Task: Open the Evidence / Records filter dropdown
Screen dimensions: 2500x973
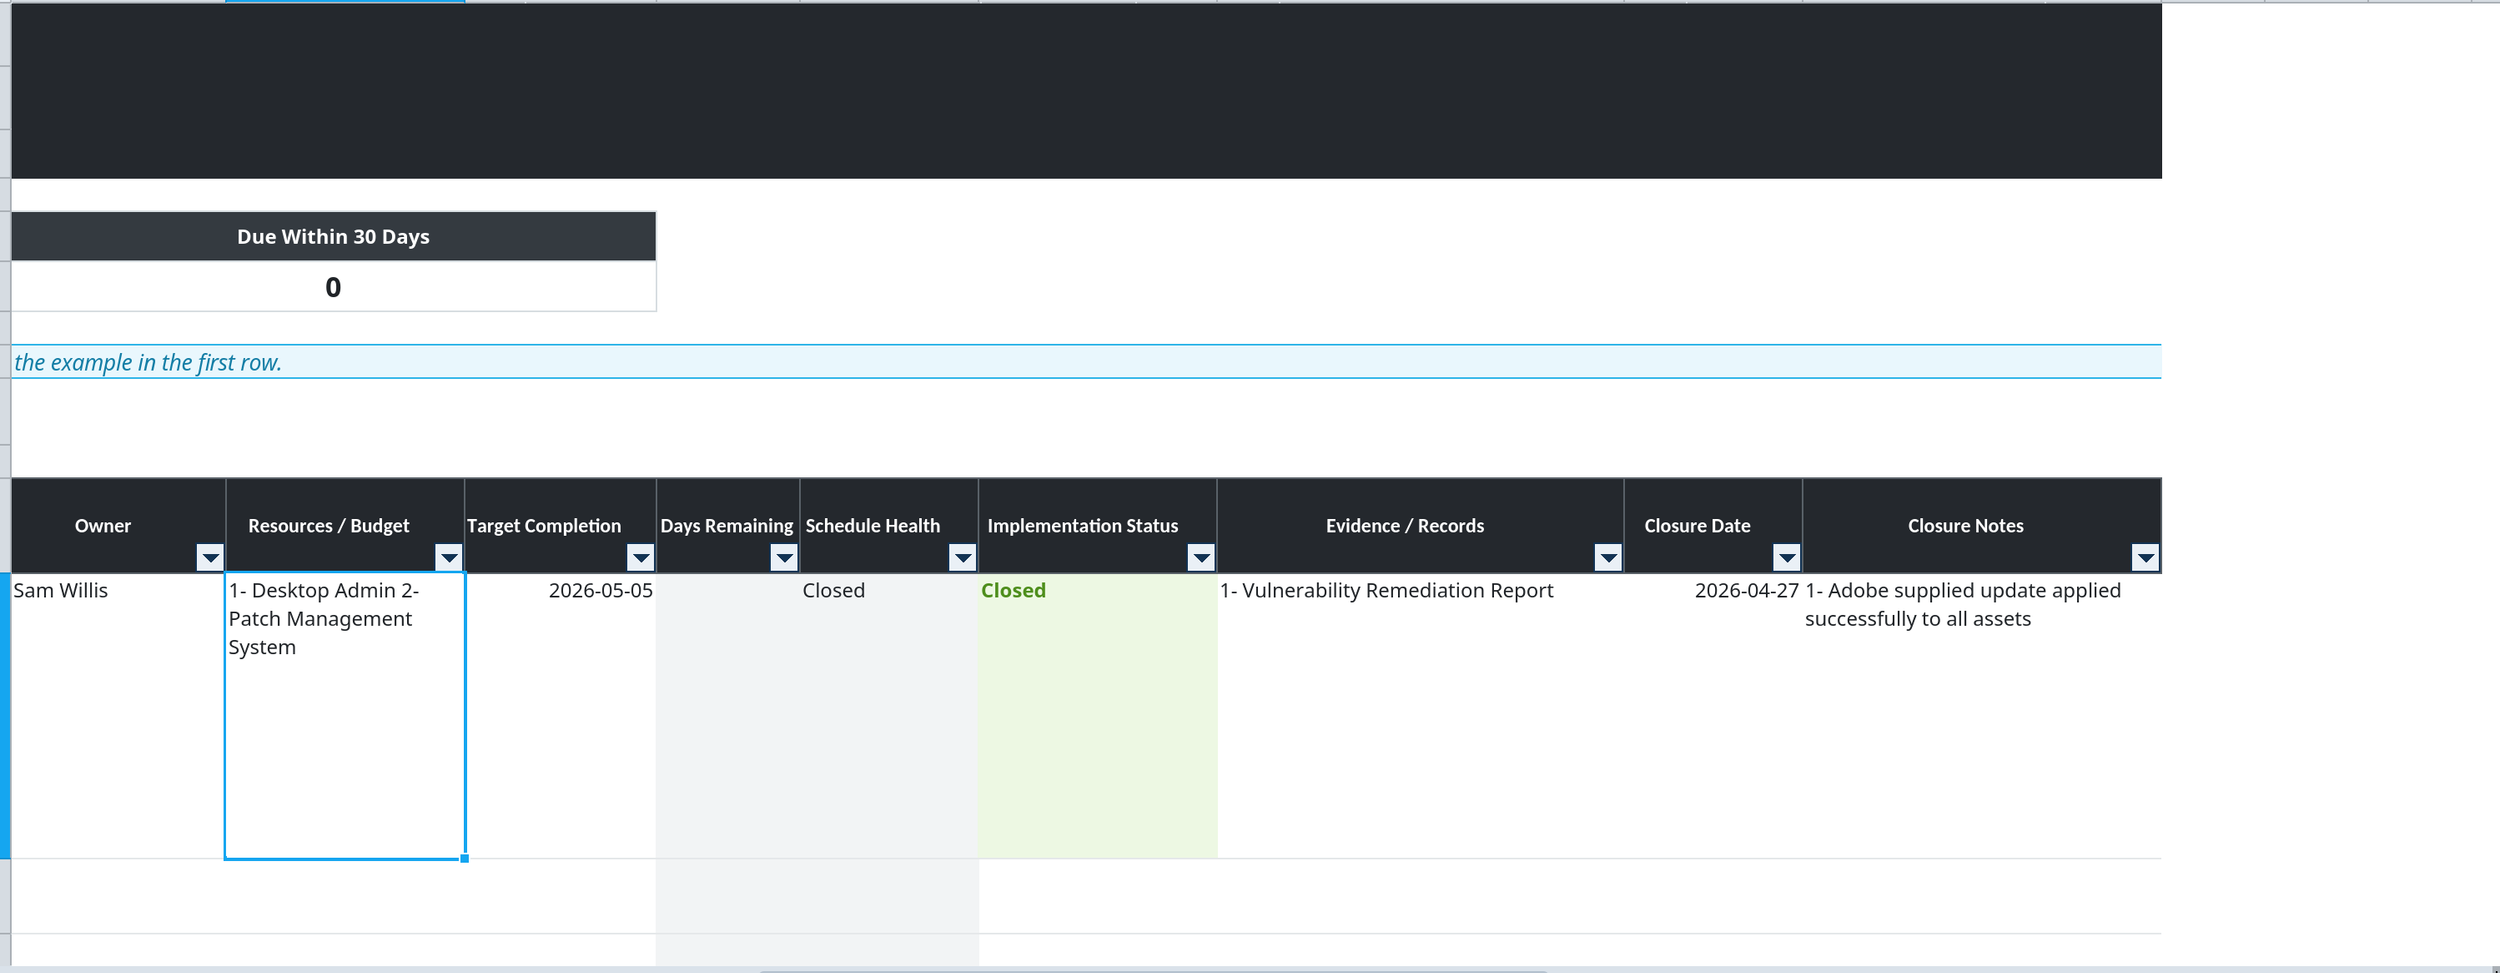Action: tap(1608, 557)
